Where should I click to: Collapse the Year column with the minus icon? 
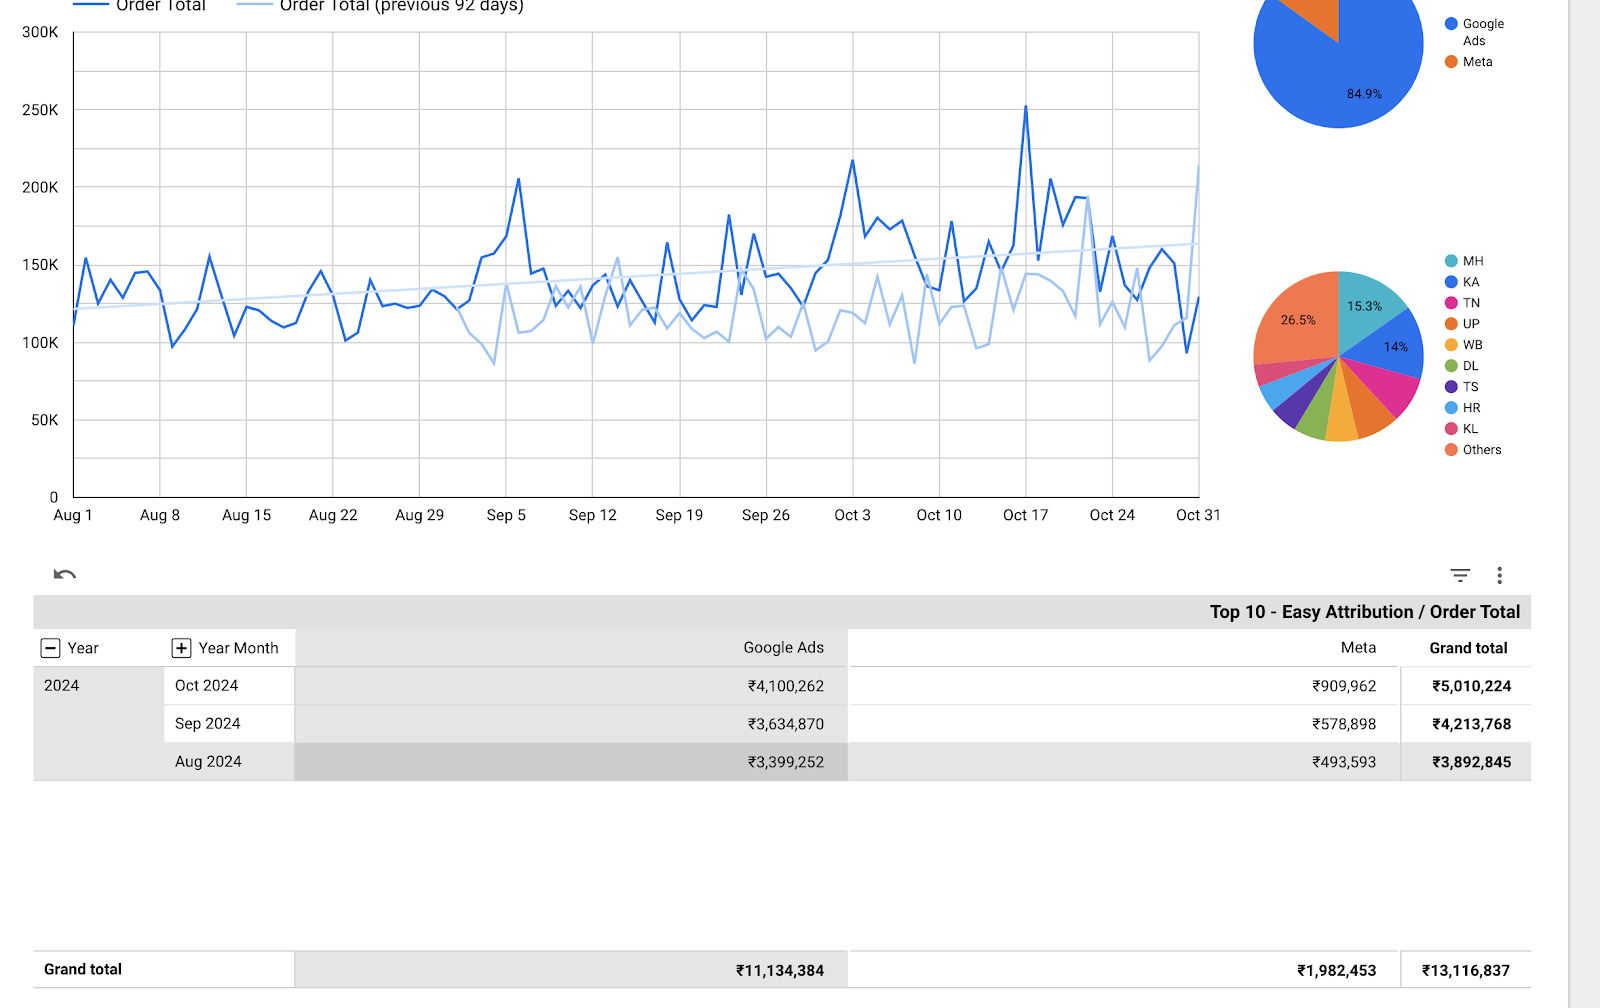pyautogui.click(x=50, y=648)
